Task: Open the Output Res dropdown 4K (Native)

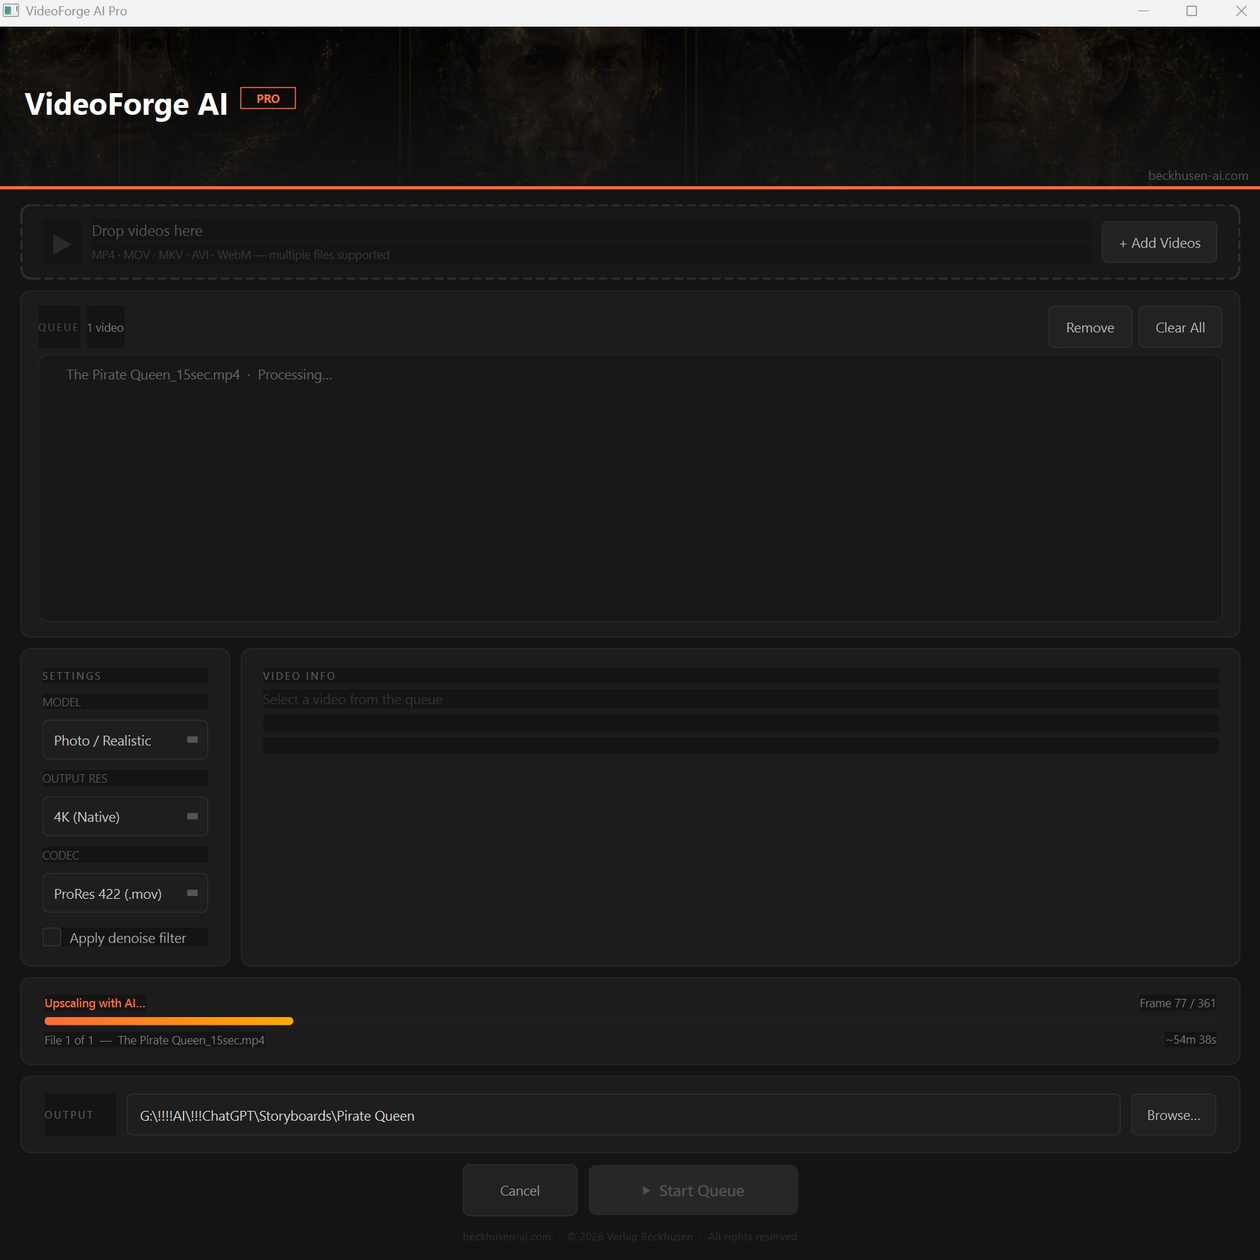Action: 125,817
